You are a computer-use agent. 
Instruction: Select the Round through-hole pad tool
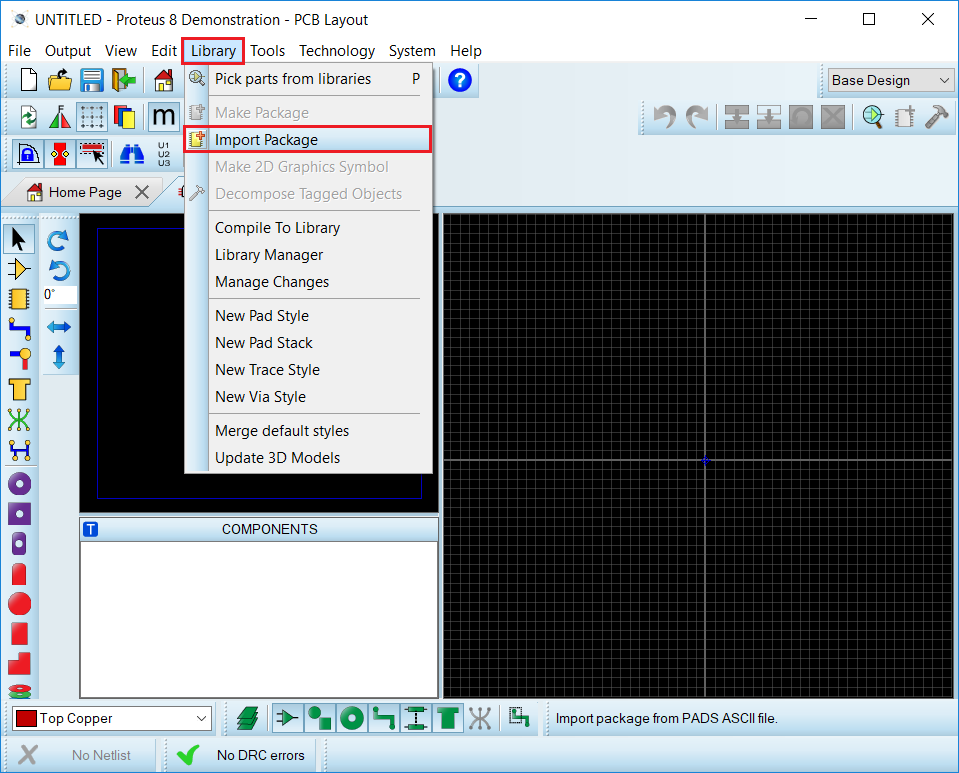(x=19, y=484)
